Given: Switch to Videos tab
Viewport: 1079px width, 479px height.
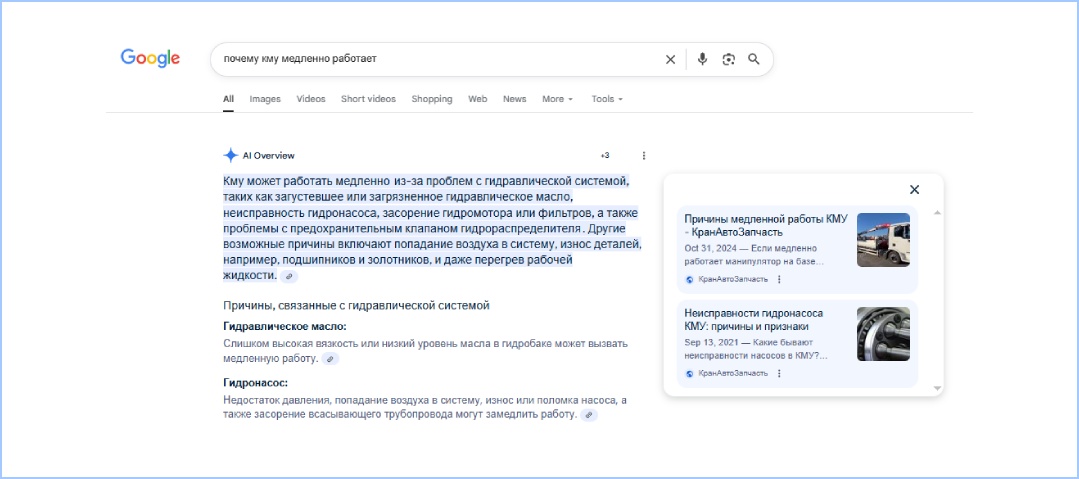Looking at the screenshot, I should coord(311,99).
